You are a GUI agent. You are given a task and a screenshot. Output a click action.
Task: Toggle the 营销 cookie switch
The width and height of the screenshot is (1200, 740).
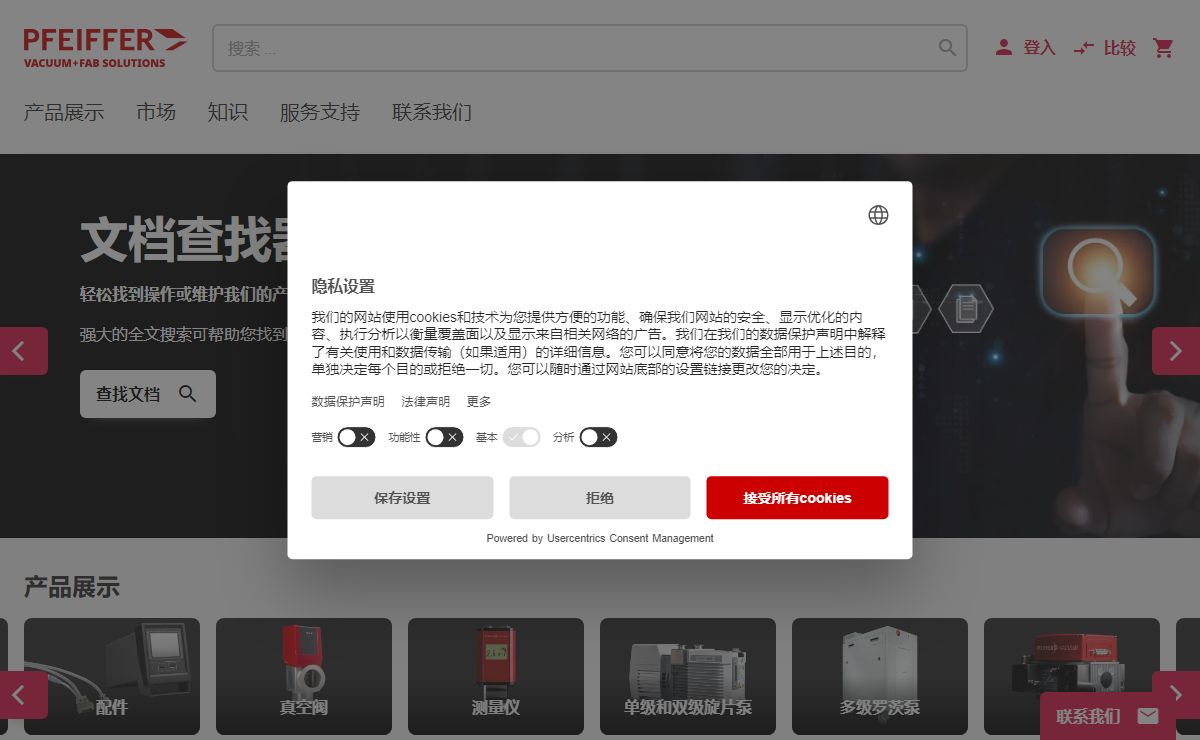[356, 437]
